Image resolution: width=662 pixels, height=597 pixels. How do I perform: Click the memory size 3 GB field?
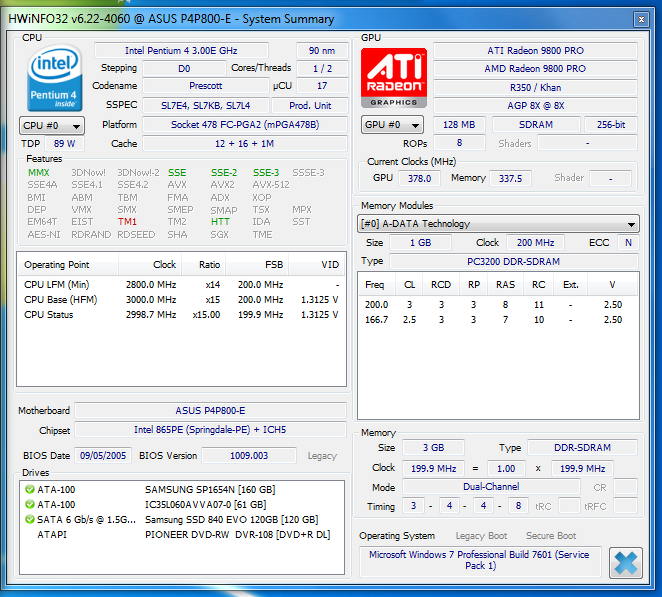[434, 448]
